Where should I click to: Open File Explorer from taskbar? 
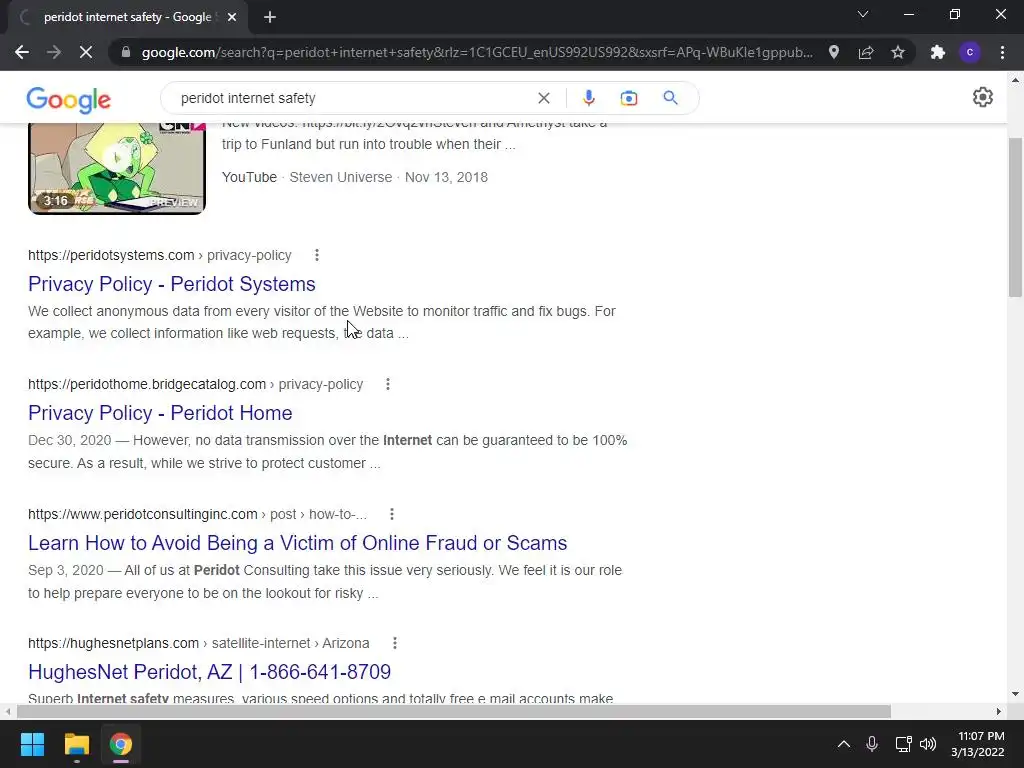coord(76,744)
